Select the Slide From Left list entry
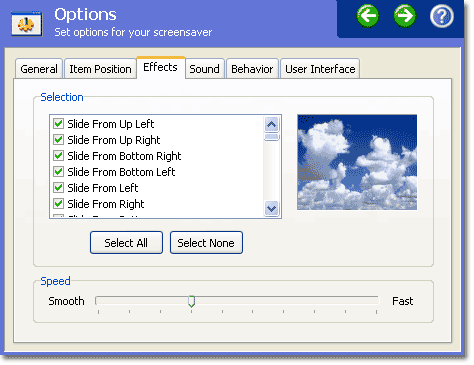The image size is (474, 365). tap(103, 188)
